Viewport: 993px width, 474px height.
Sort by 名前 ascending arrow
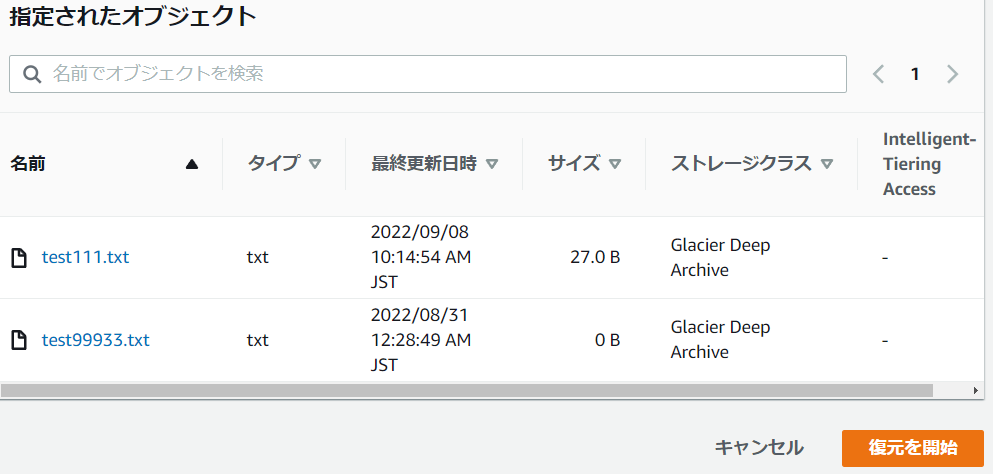pos(192,164)
